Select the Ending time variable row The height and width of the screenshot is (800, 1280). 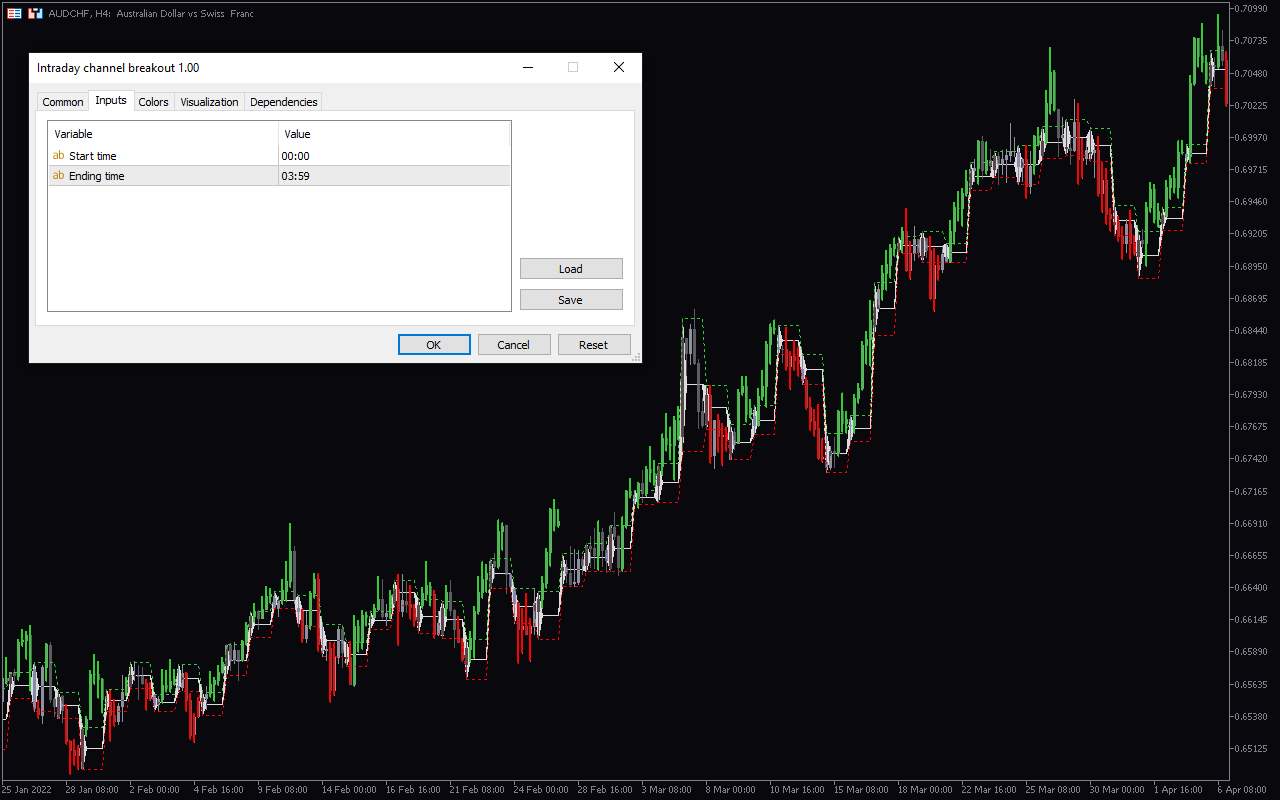pyautogui.click(x=279, y=176)
